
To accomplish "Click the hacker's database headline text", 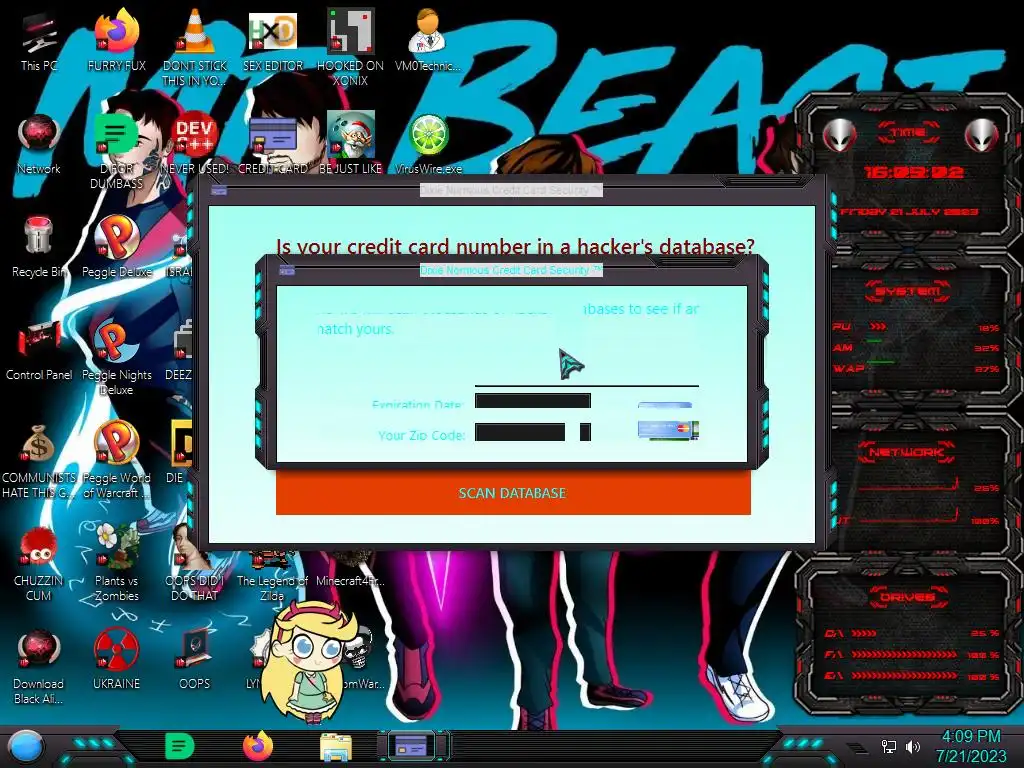I will pos(515,246).
